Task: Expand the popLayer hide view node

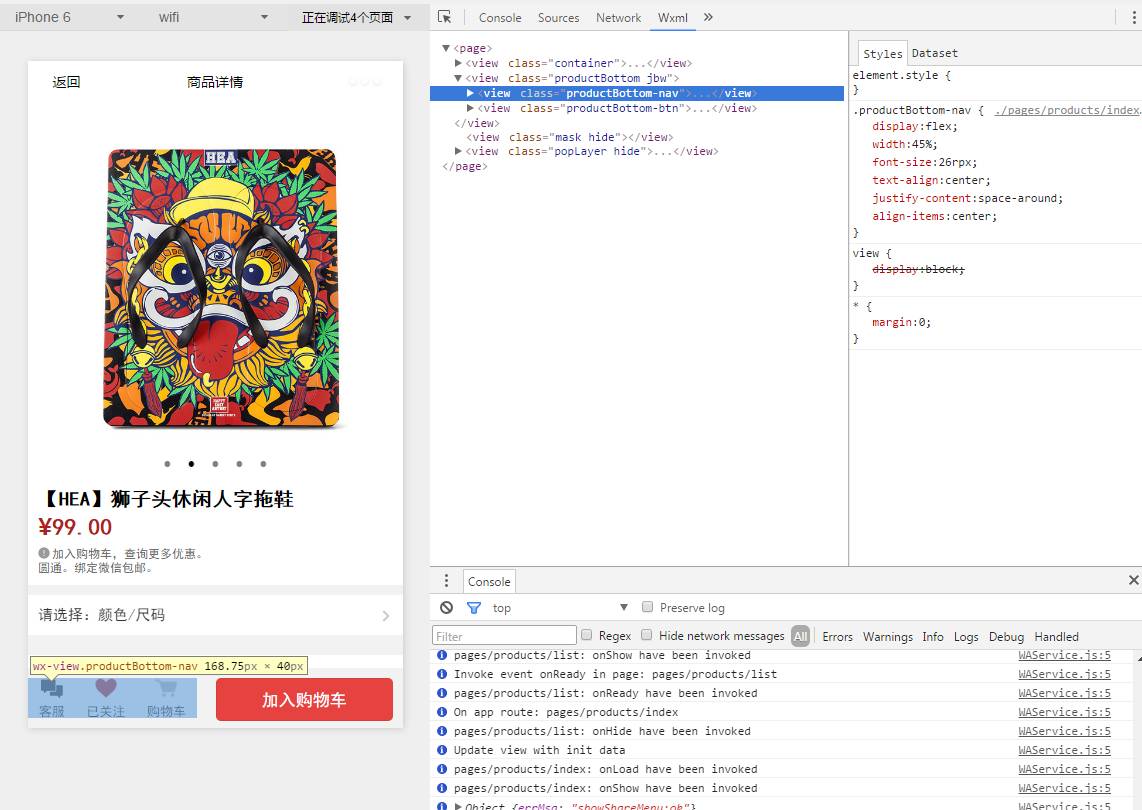Action: click(x=458, y=151)
